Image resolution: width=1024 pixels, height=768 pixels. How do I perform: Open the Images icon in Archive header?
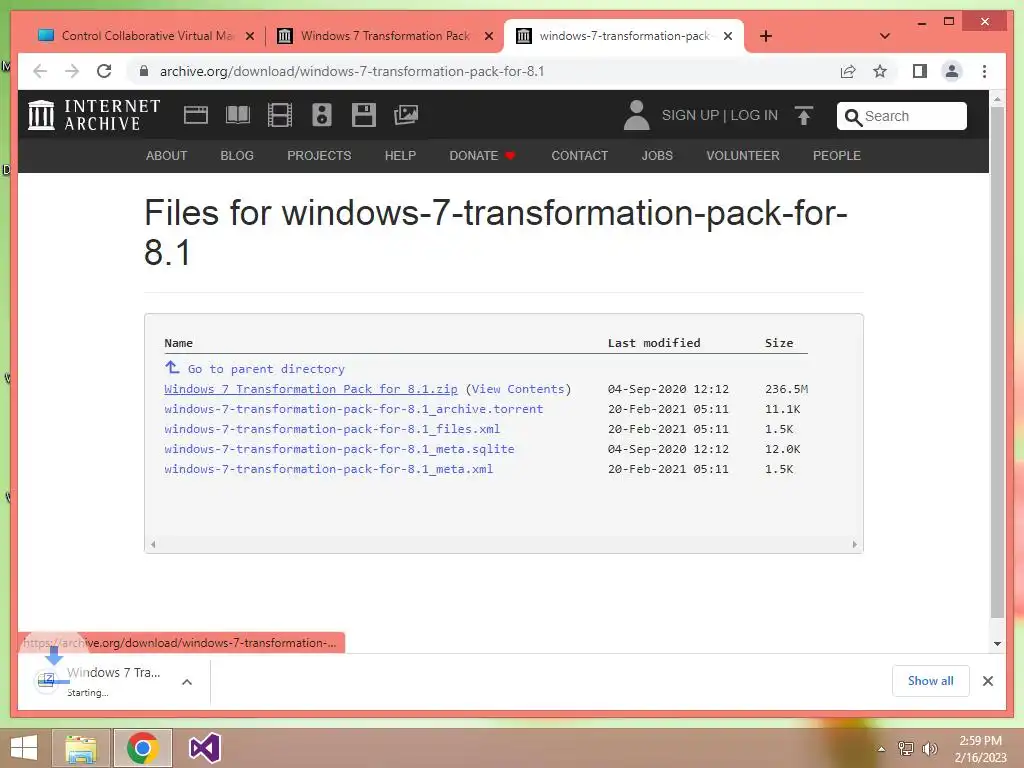pos(406,115)
